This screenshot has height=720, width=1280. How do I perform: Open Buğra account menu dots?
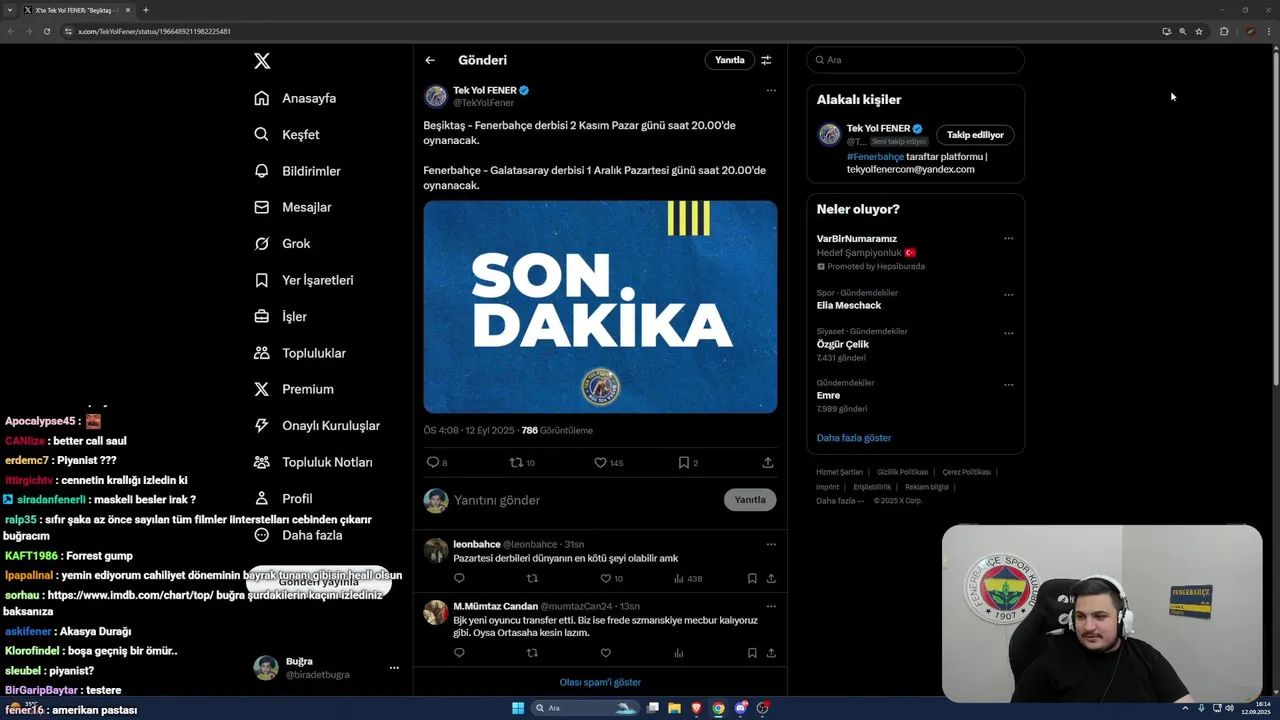pyautogui.click(x=394, y=668)
